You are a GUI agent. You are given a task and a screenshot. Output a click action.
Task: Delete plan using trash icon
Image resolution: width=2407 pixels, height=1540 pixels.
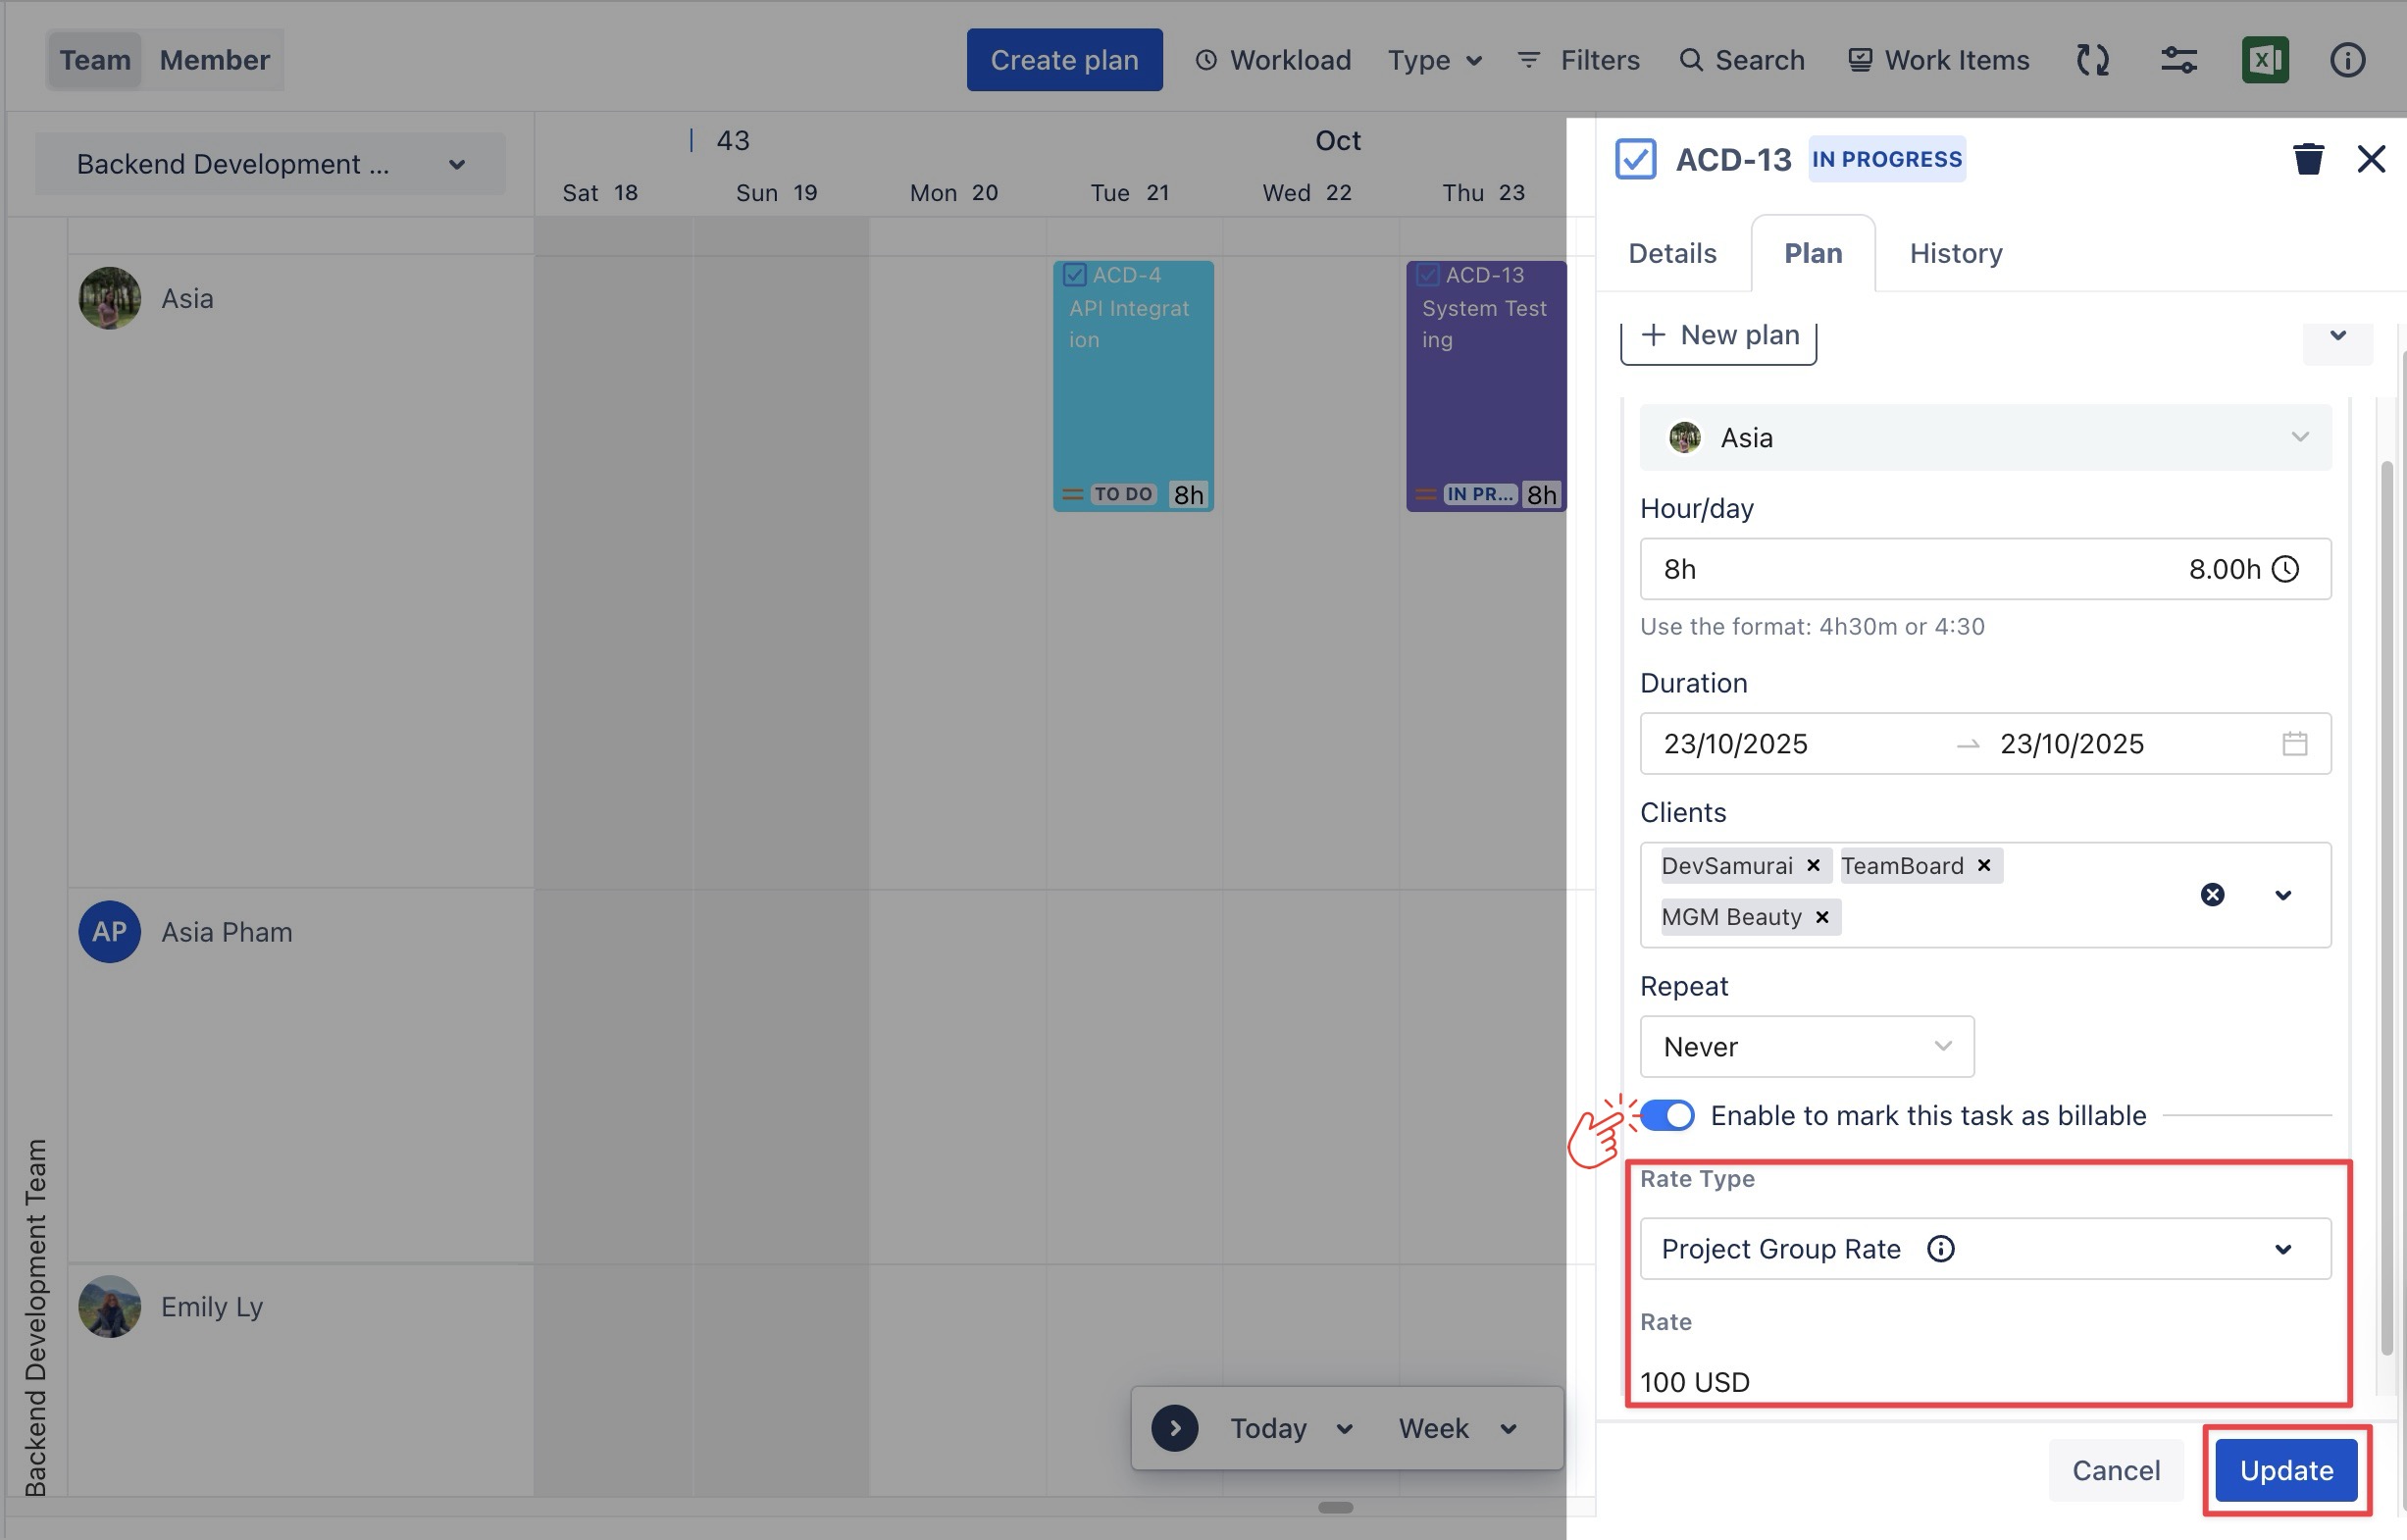pyautogui.click(x=2308, y=159)
